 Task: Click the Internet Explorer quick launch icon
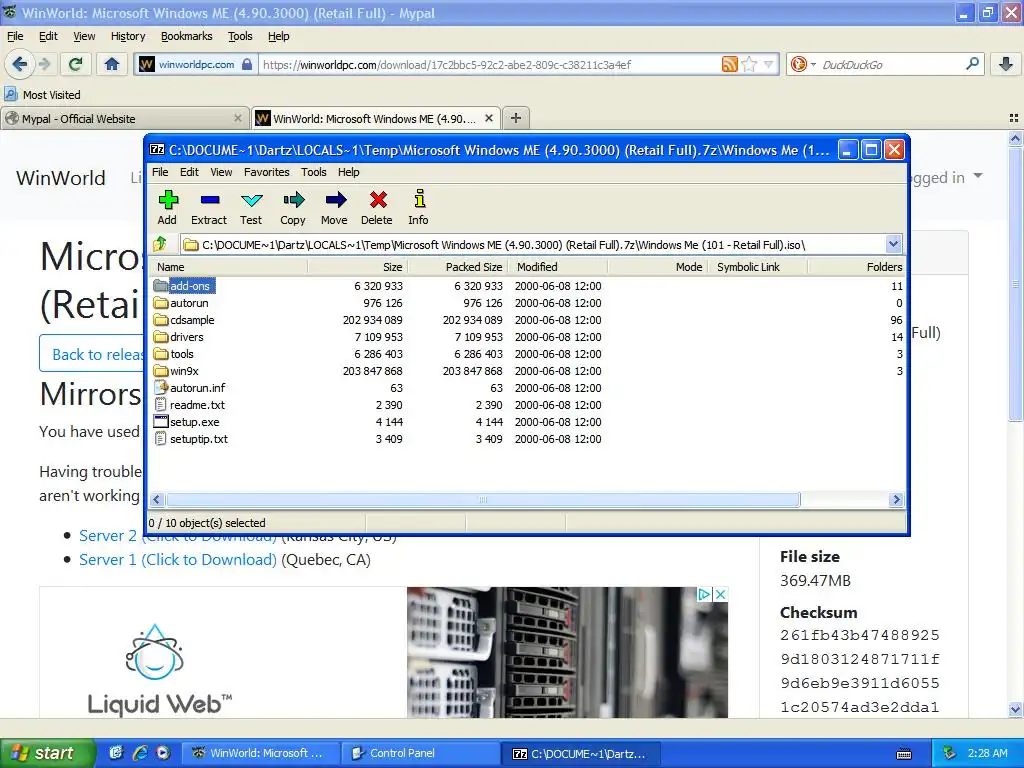pos(140,752)
